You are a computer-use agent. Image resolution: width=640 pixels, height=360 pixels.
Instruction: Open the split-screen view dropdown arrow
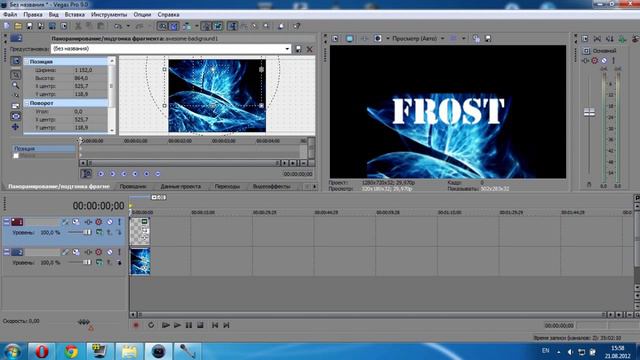(388, 38)
